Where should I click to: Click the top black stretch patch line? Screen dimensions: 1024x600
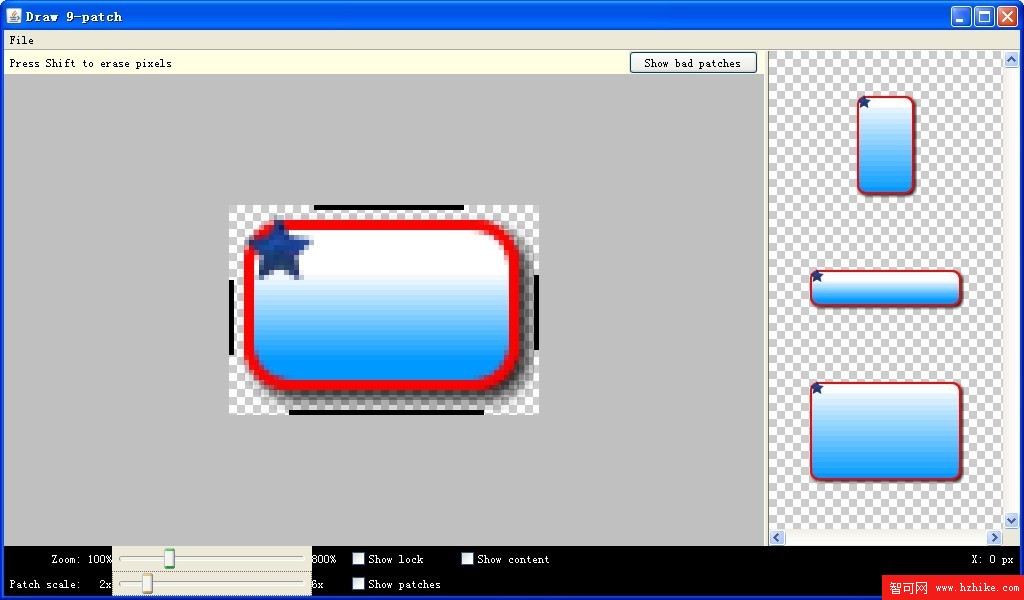[x=389, y=208]
